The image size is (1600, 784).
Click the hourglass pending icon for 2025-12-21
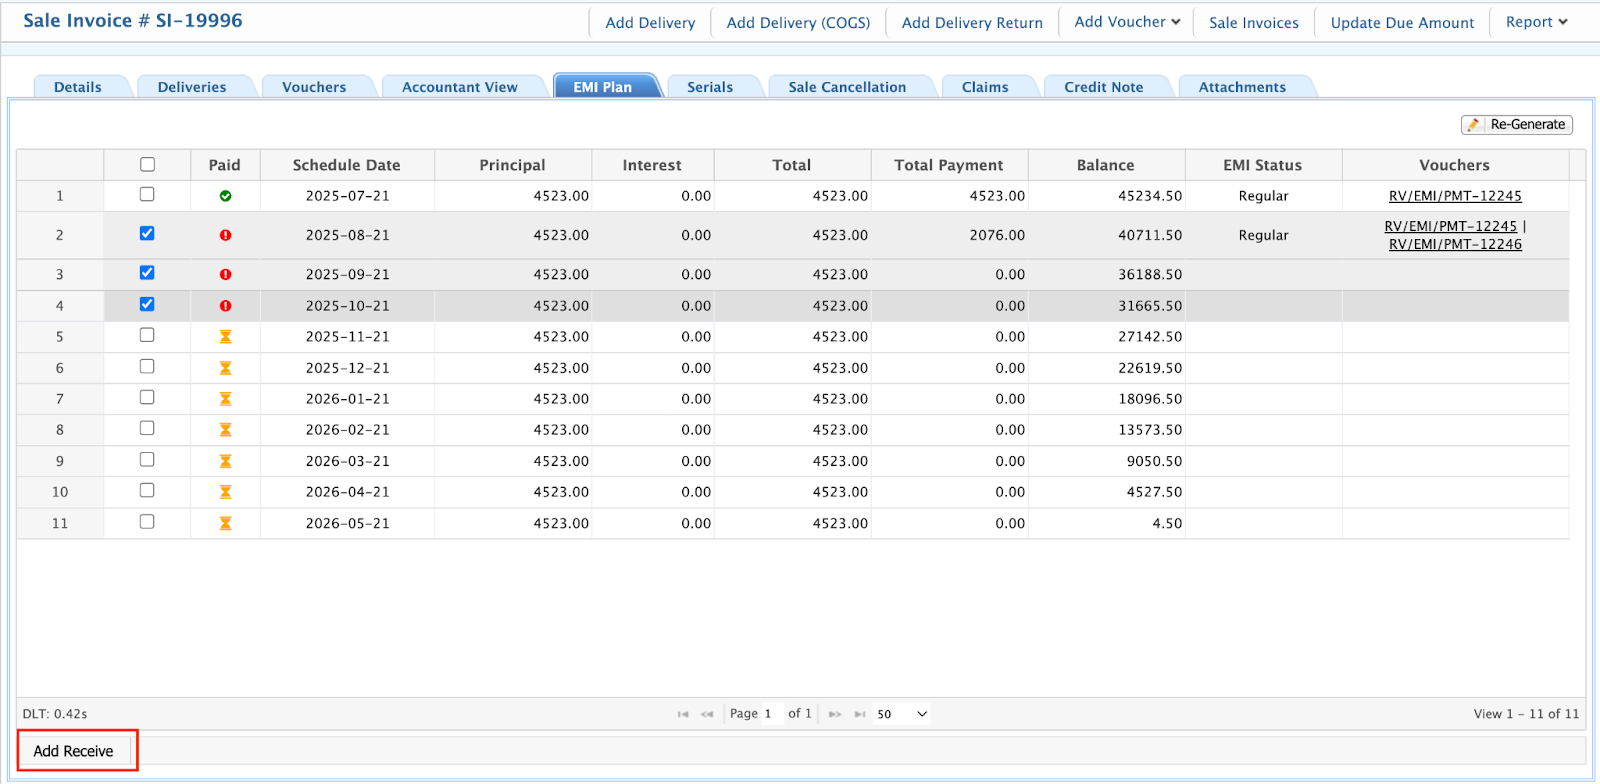click(225, 368)
